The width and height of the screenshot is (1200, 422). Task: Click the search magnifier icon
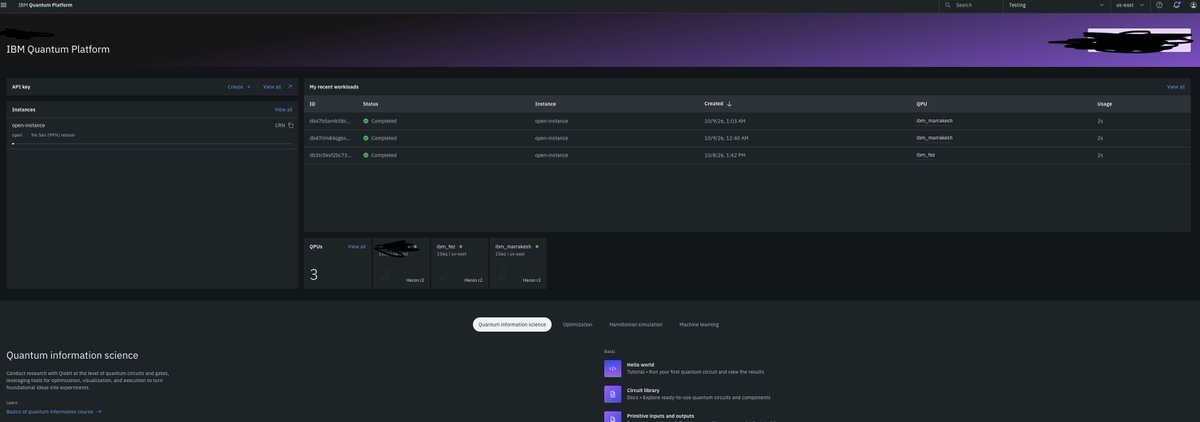(x=948, y=5)
